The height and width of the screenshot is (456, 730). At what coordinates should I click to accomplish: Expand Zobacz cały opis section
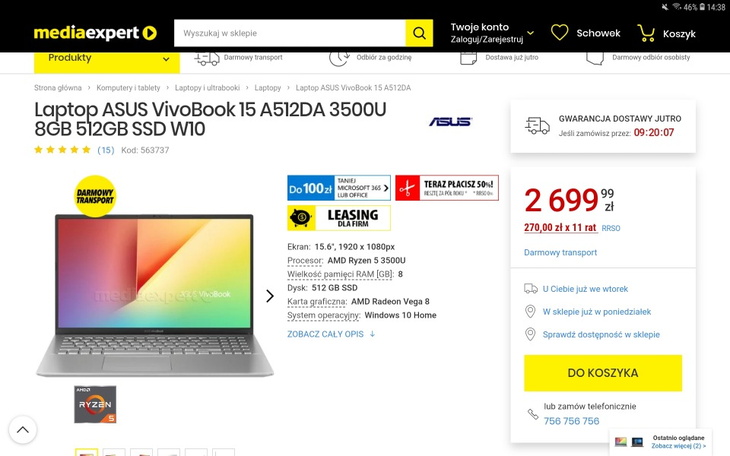coord(331,334)
